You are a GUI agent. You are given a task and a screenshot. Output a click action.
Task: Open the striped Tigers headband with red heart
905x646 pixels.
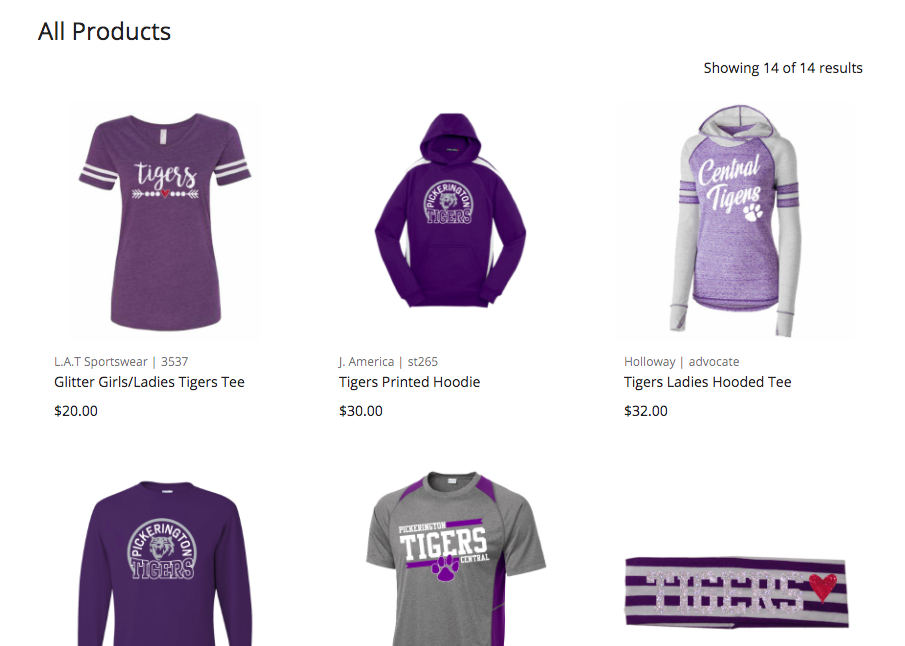click(x=737, y=592)
